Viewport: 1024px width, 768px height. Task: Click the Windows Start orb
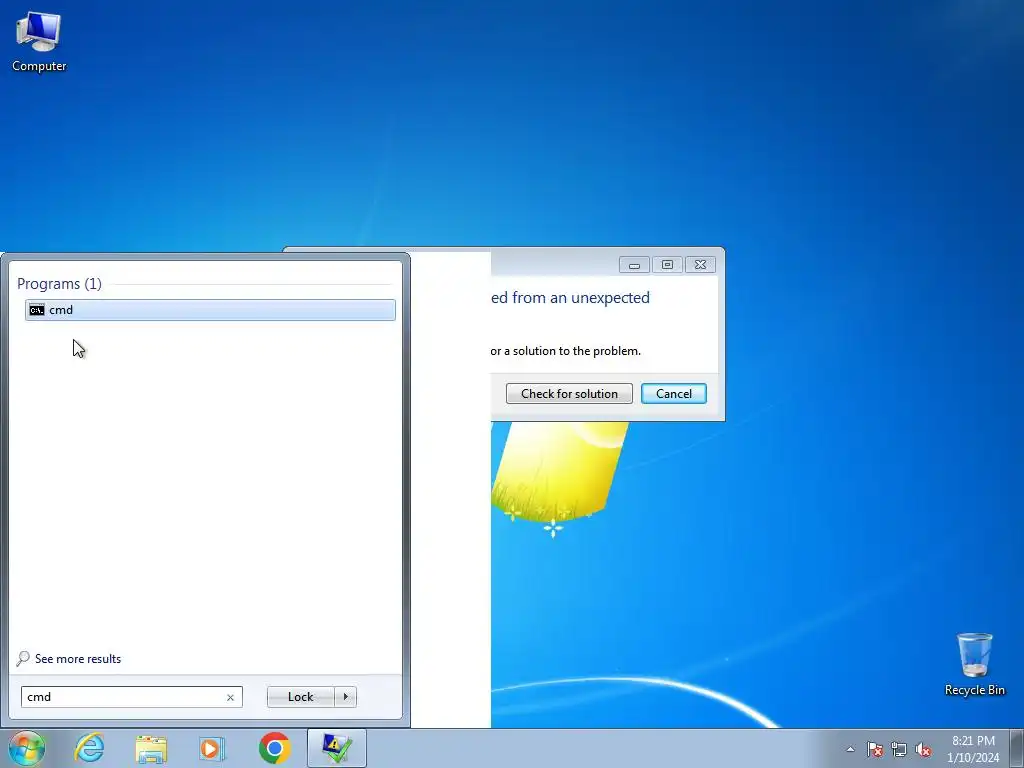tap(27, 748)
